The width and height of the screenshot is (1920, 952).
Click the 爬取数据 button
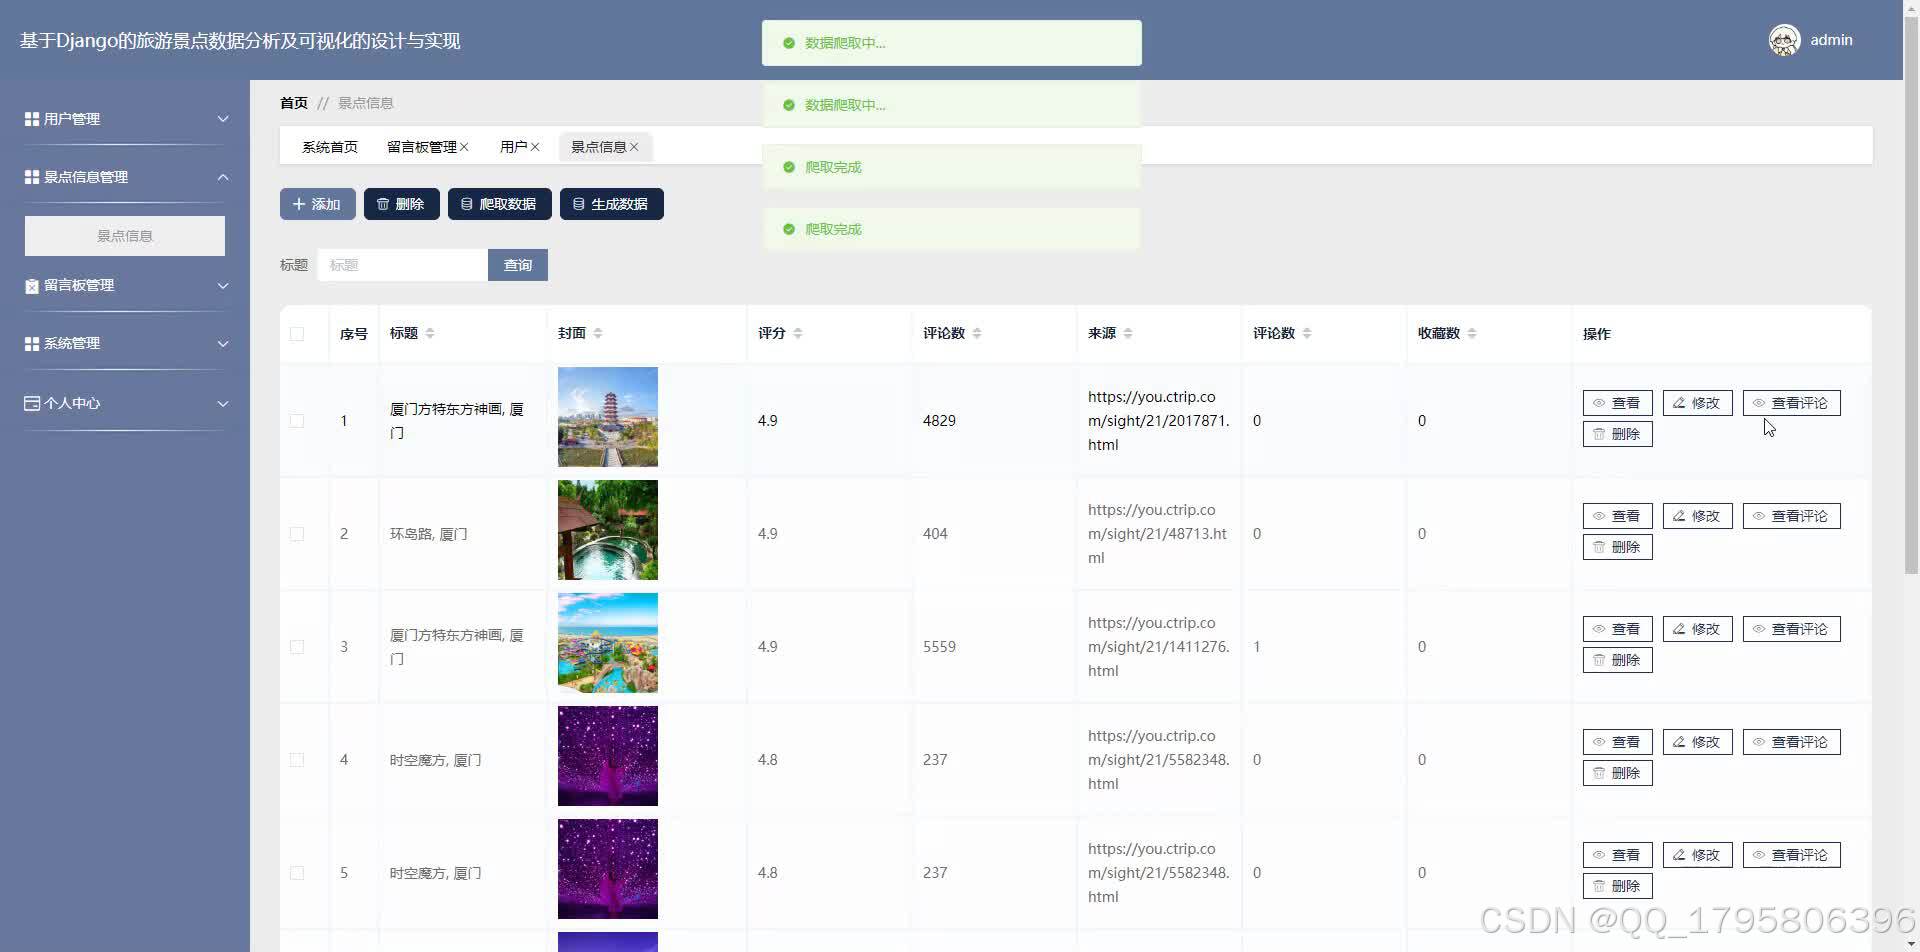(x=500, y=204)
